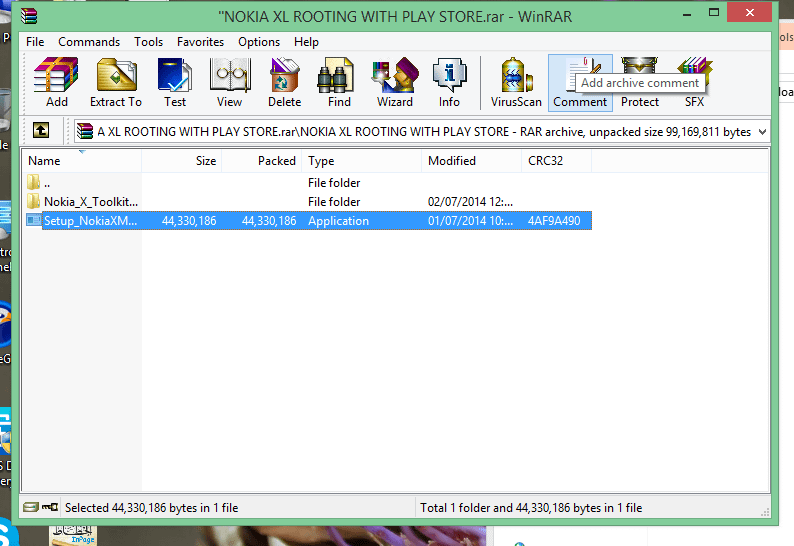Click the InPage desktop icon behind WinRAR

(72, 536)
